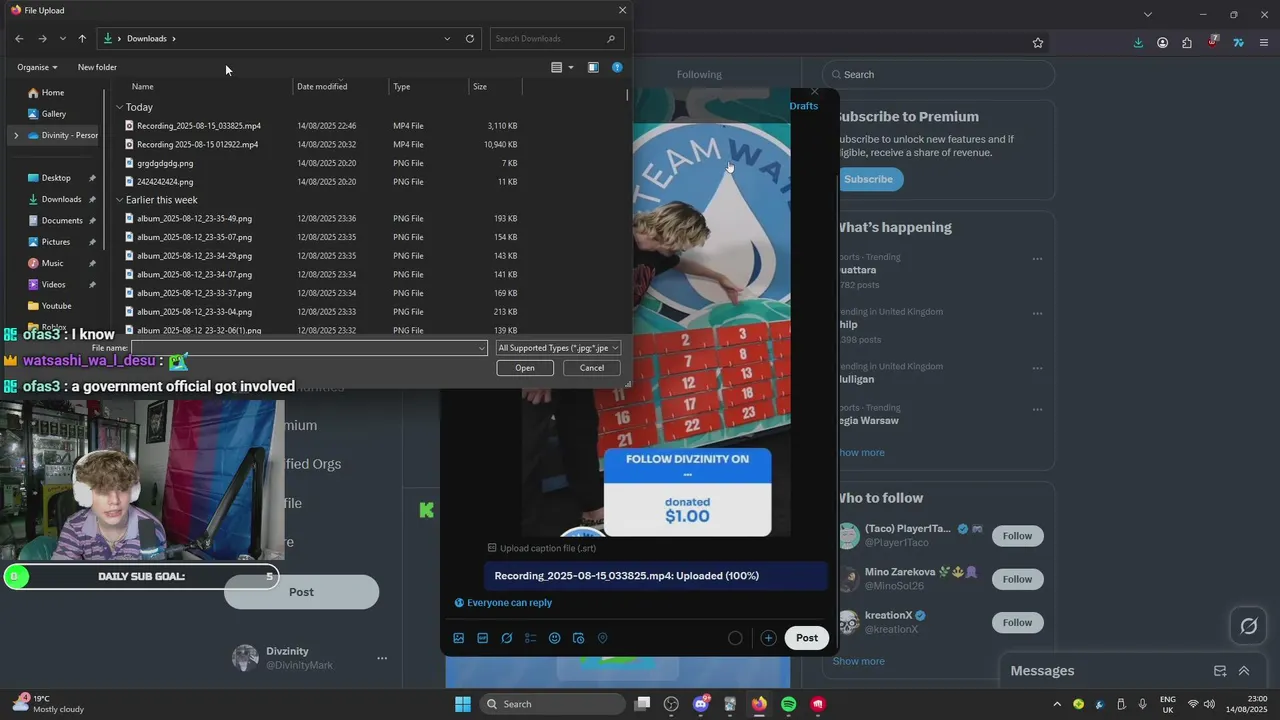Cancel the File Upload dialog
Viewport: 1280px width, 720px height.
(592, 368)
